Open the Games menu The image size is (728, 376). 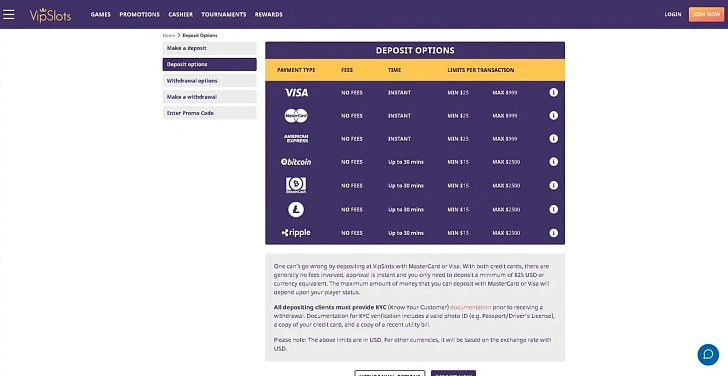pyautogui.click(x=100, y=14)
